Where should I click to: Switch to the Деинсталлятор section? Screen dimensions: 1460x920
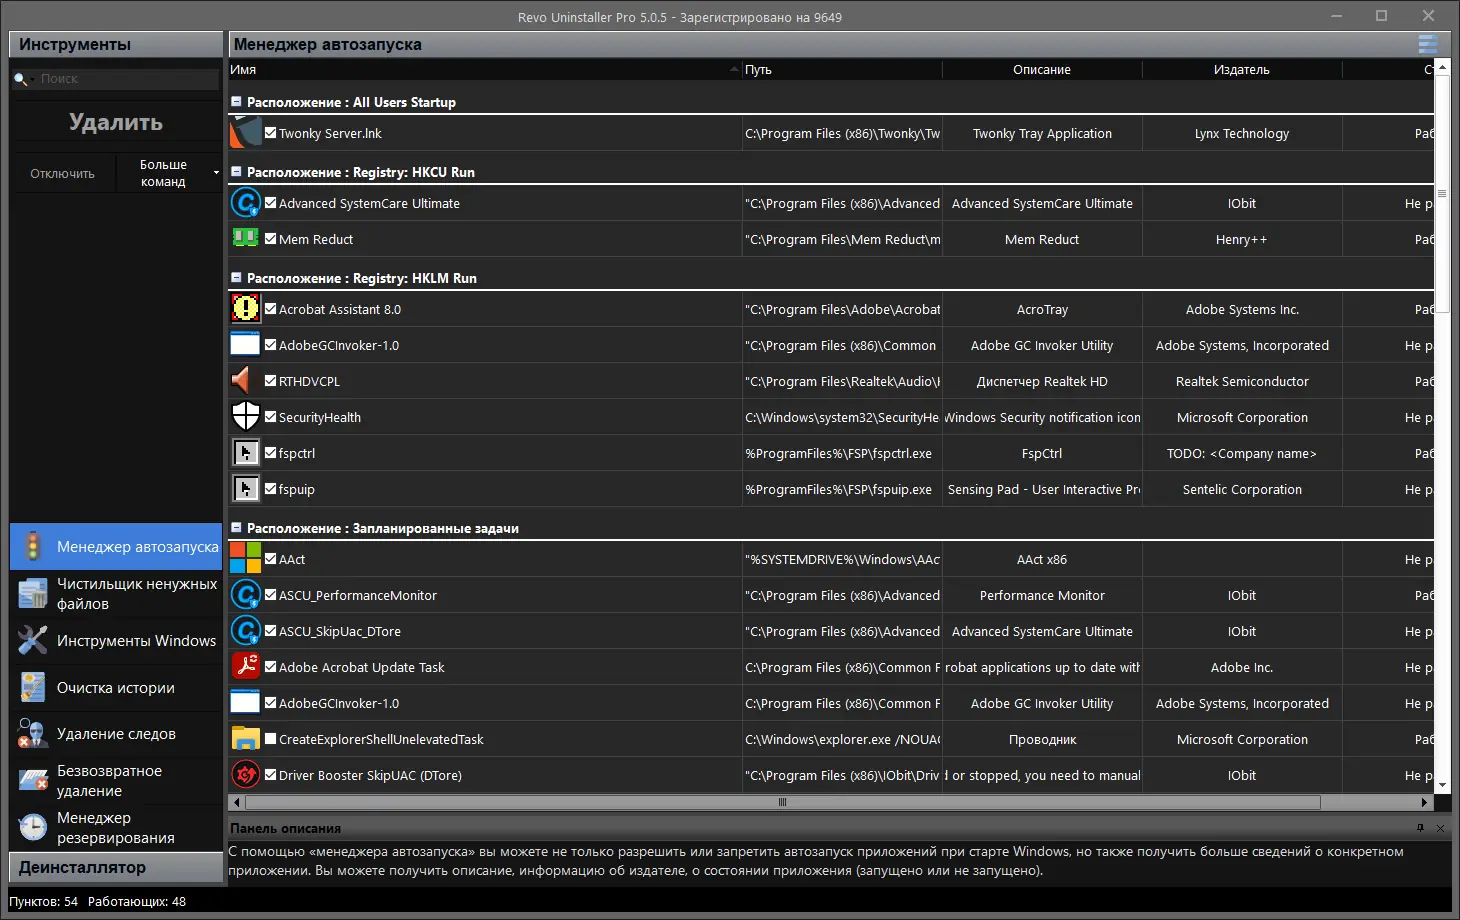pos(116,867)
